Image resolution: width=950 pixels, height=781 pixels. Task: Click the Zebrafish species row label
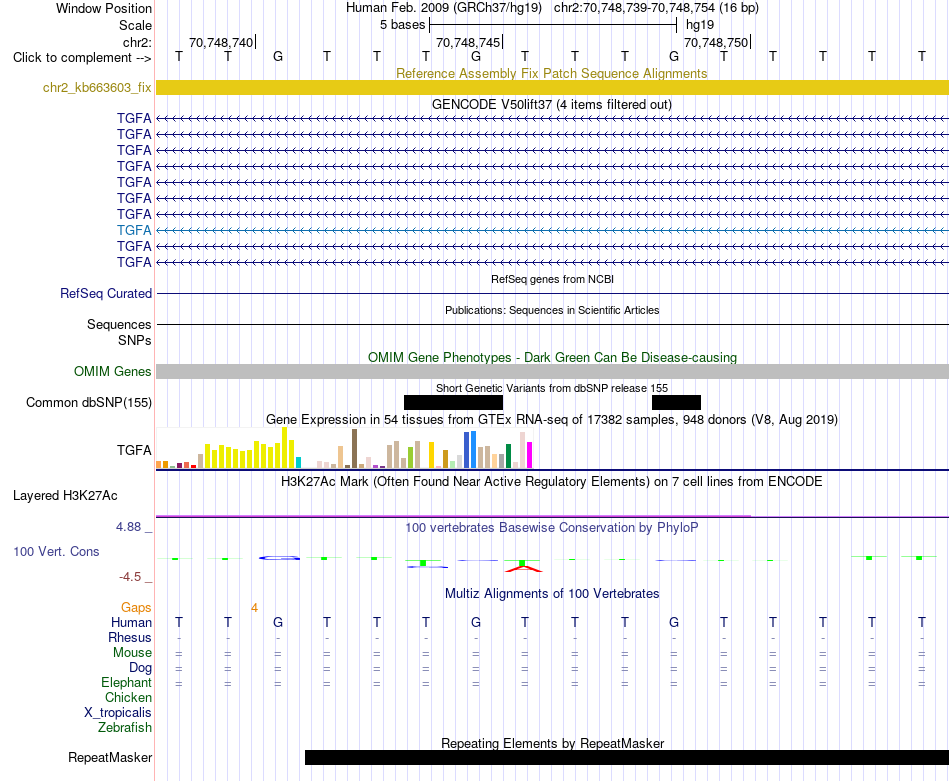[x=125, y=727]
